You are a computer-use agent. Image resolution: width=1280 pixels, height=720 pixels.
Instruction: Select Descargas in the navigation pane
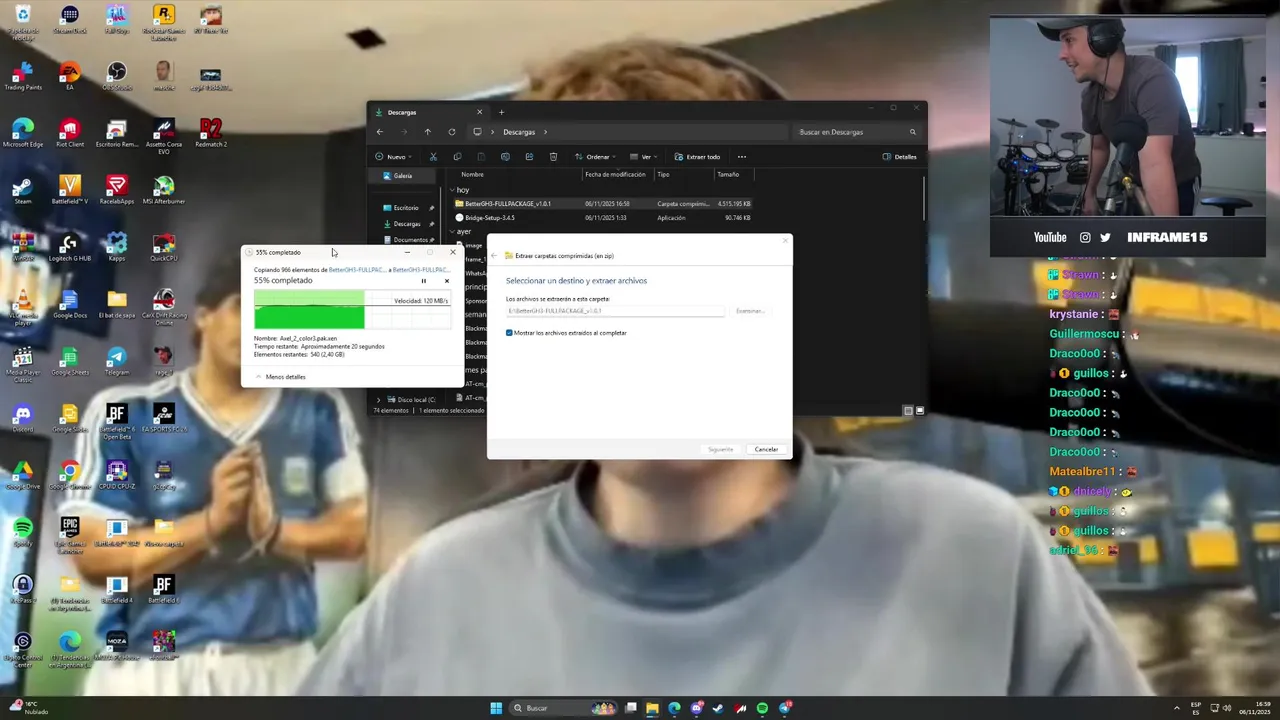(x=405, y=224)
